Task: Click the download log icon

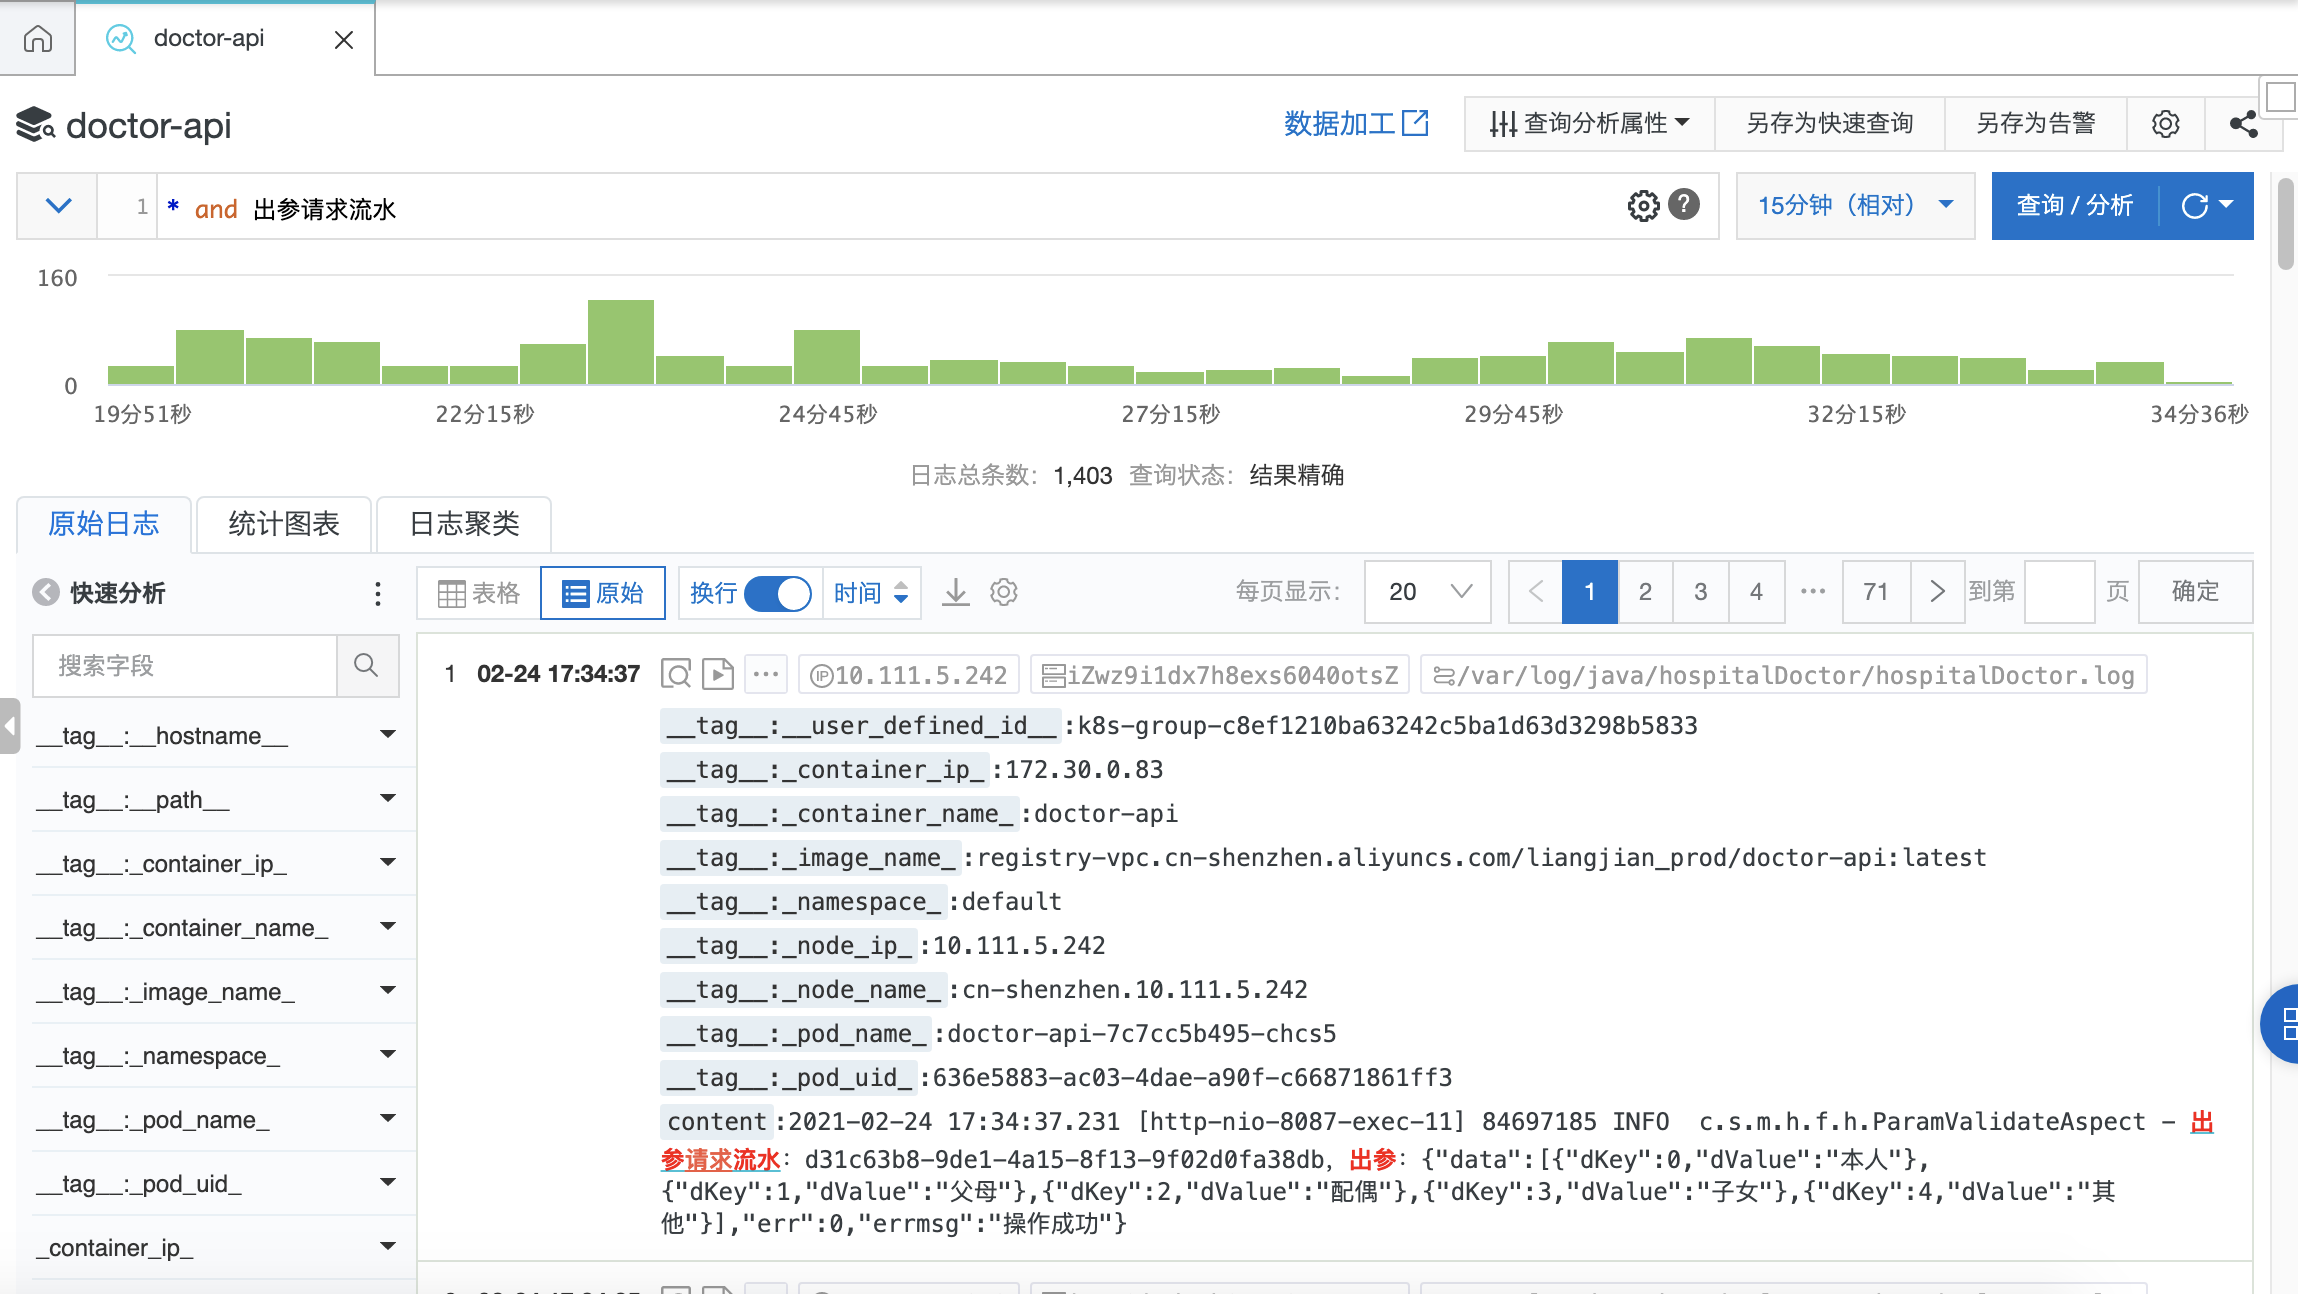Action: click(955, 592)
